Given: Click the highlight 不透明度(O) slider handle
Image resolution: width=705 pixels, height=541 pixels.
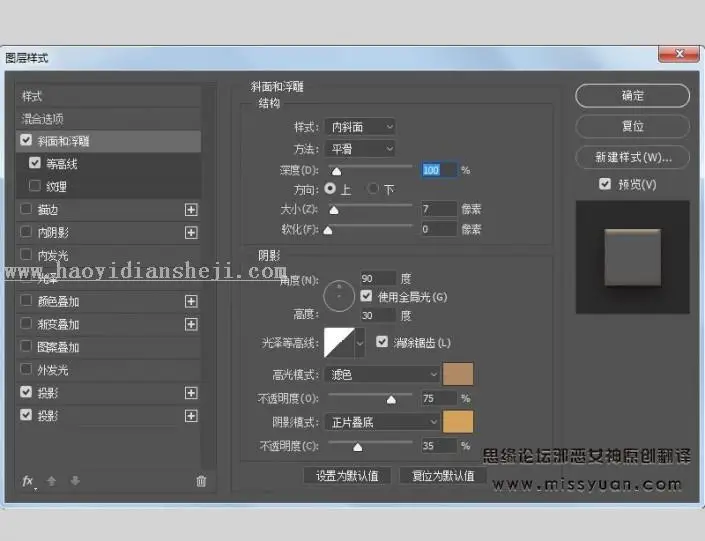Looking at the screenshot, I should [391, 399].
